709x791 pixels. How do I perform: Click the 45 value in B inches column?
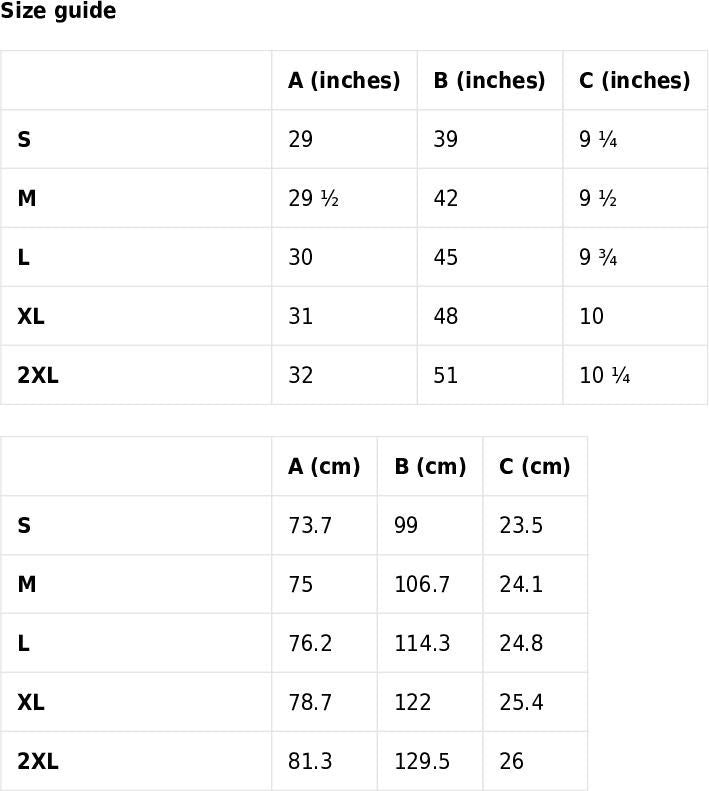pyautogui.click(x=446, y=257)
